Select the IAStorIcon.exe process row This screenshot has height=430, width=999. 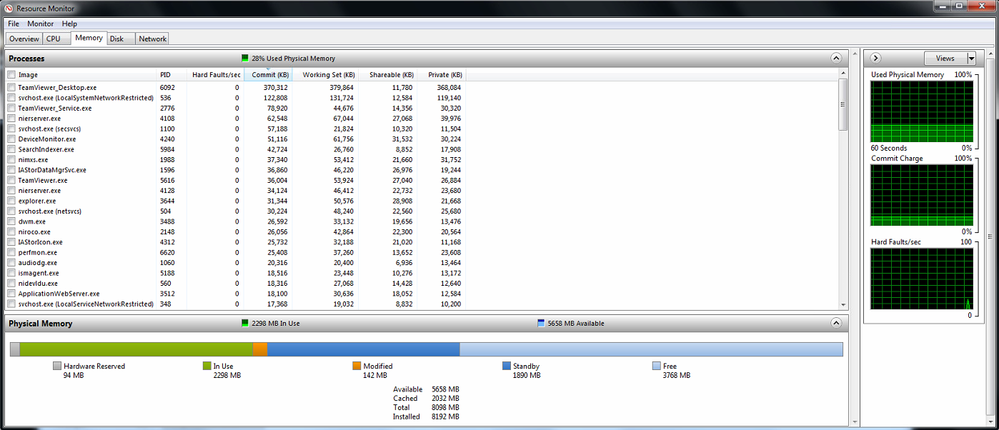236,242
